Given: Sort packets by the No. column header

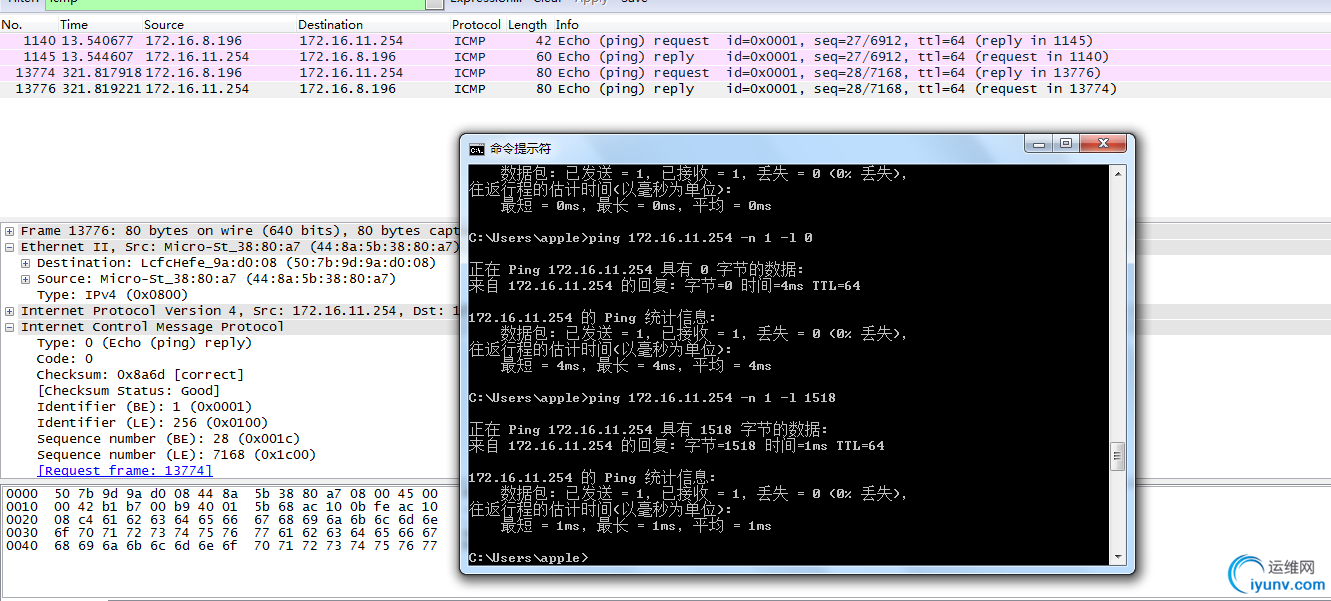Looking at the screenshot, I should pos(12,25).
